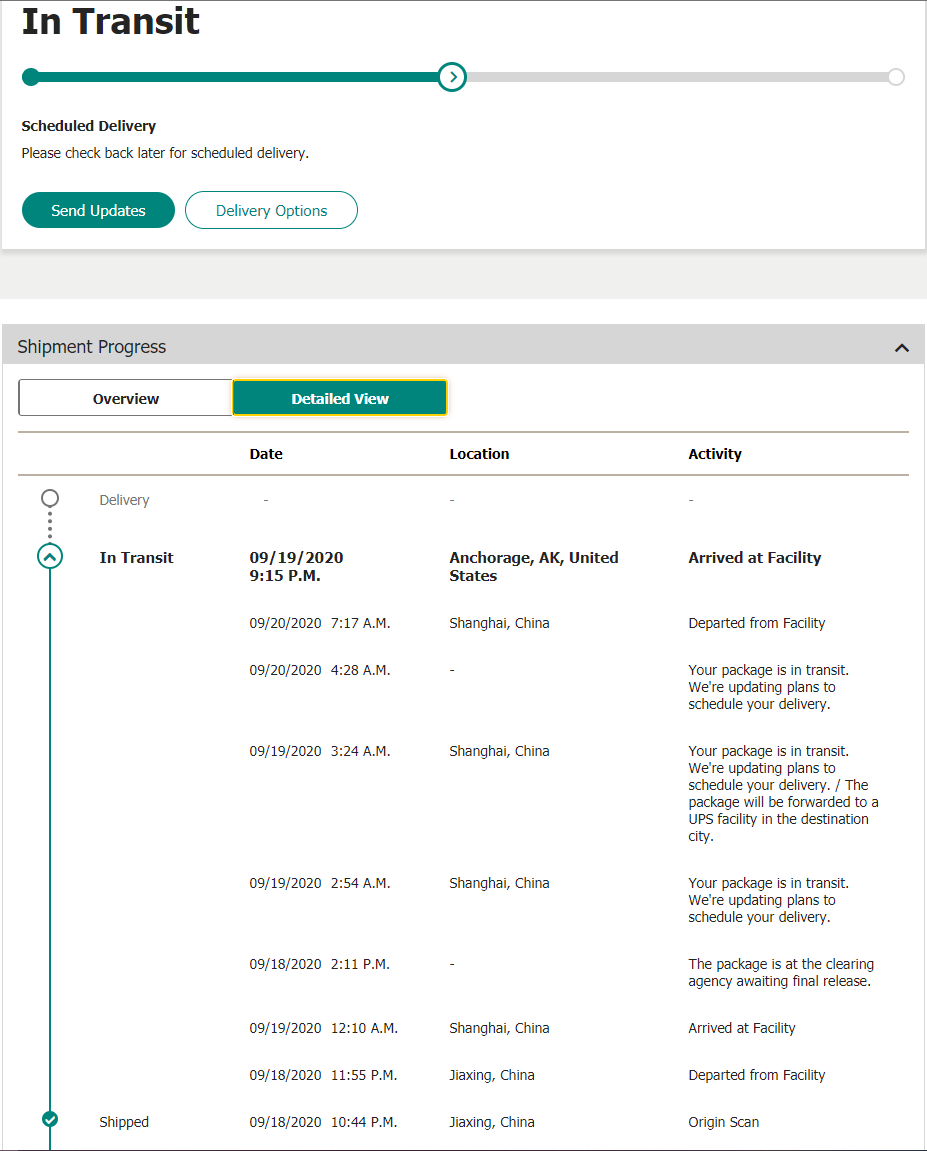Screen dimensions: 927x1151
Task: Click the Shipped status label
Action: pyautogui.click(x=124, y=1122)
